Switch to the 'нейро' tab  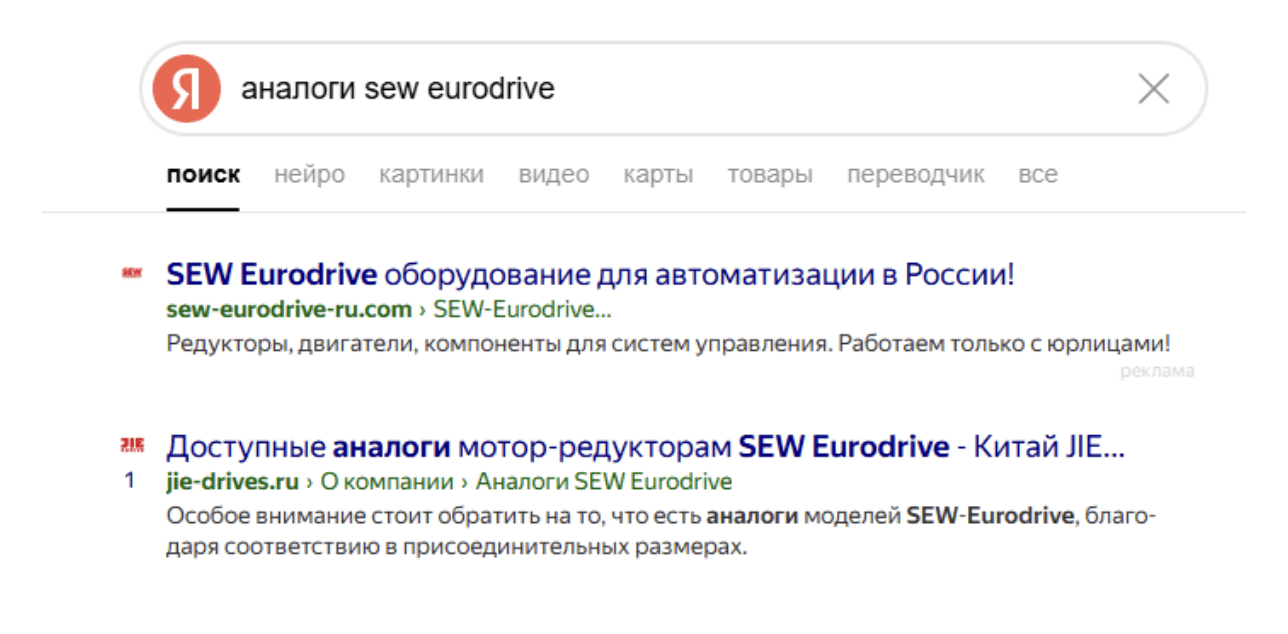click(309, 175)
